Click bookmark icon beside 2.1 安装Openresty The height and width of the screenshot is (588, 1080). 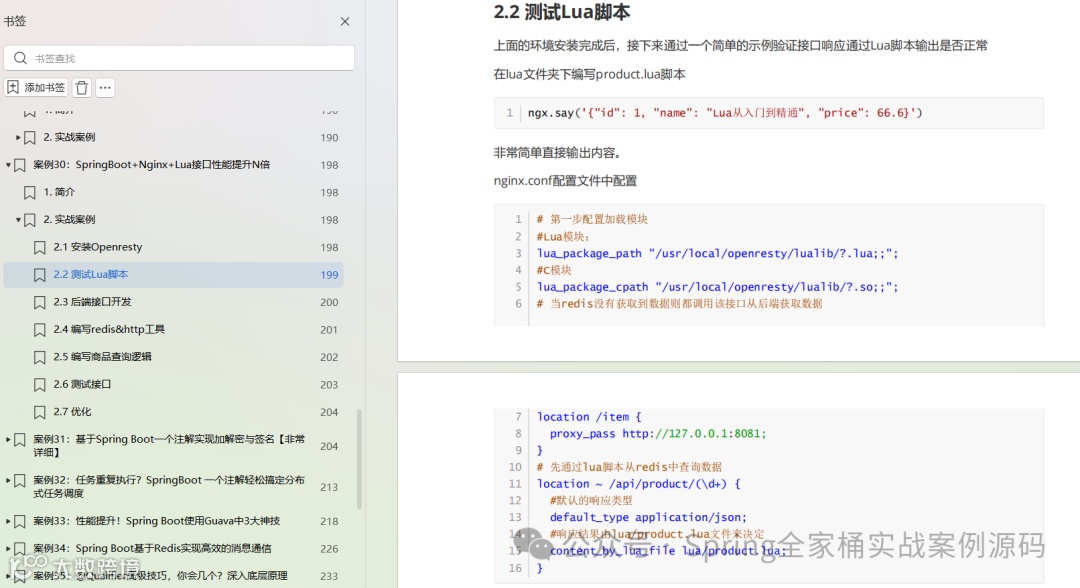(x=40, y=247)
